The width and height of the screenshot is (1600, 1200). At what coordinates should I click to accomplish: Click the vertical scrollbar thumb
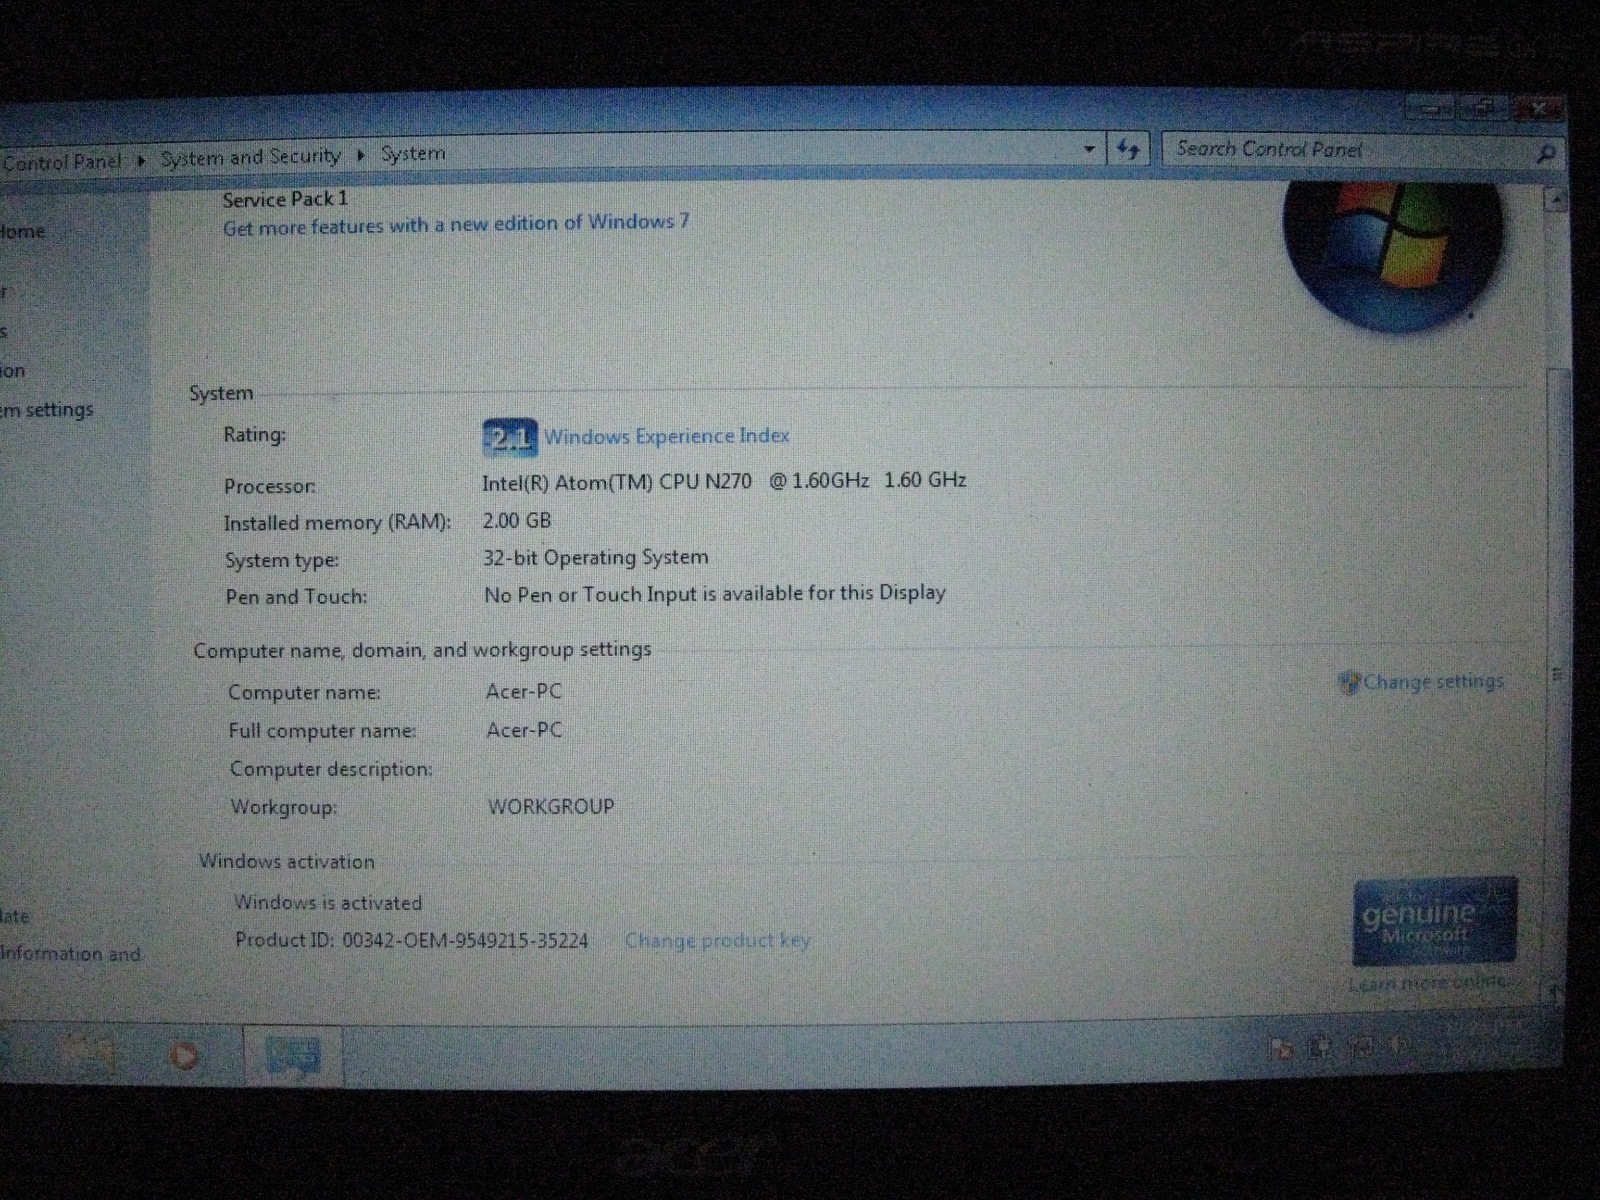tap(1557, 675)
